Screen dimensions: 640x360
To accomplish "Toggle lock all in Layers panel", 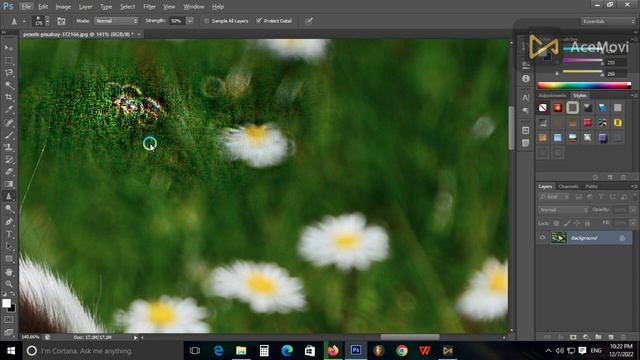I will coord(587,223).
